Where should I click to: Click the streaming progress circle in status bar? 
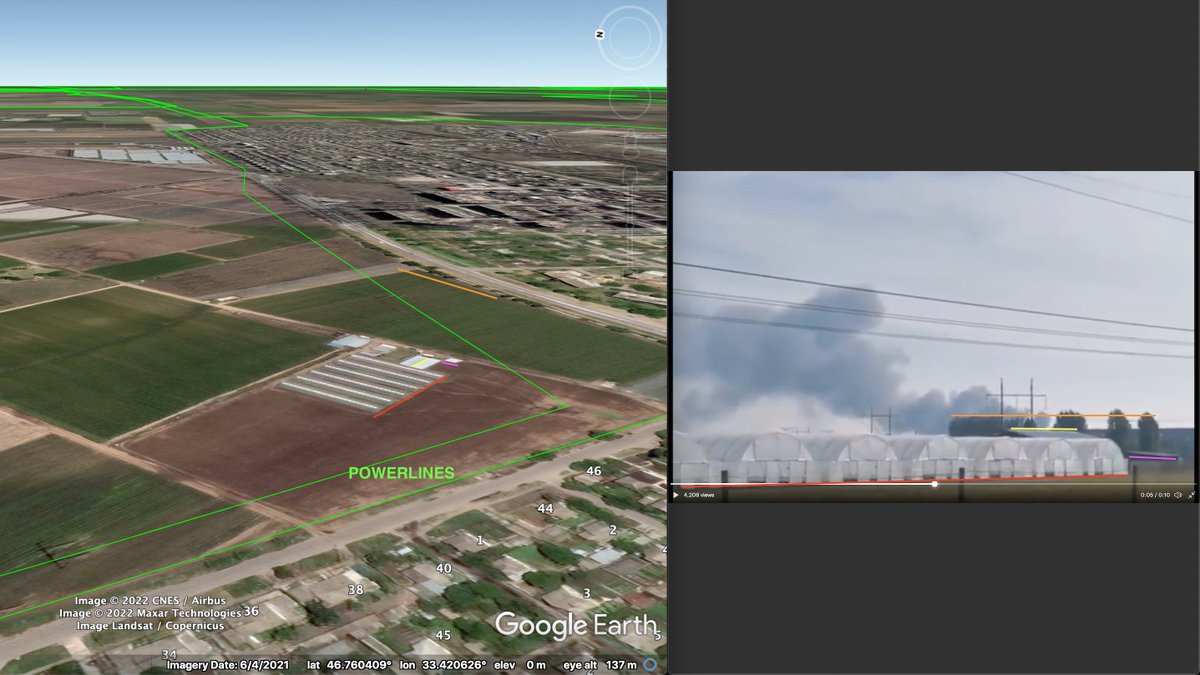650,664
